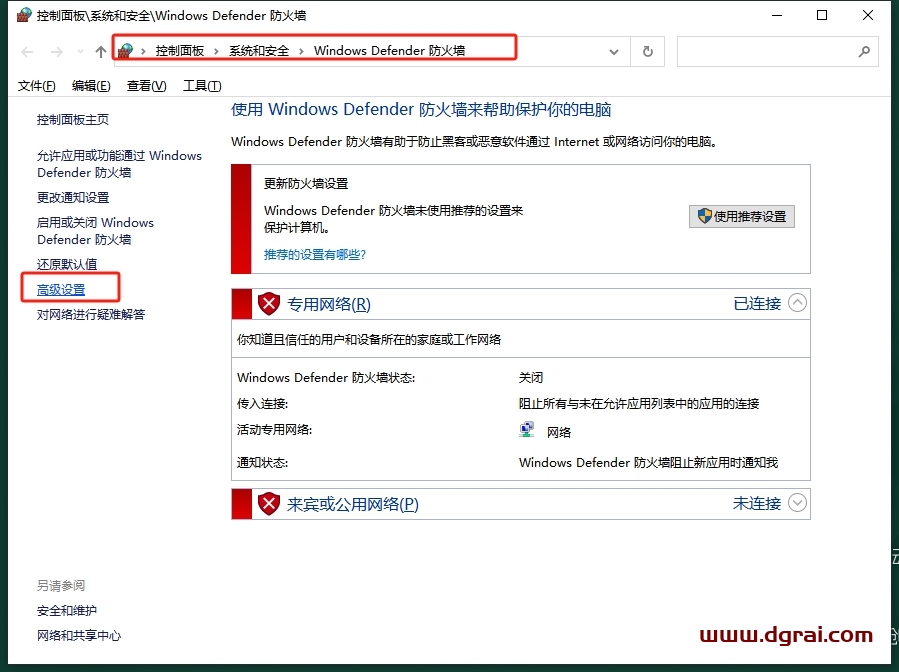Open recent locations dropdown arrow

click(x=80, y=52)
